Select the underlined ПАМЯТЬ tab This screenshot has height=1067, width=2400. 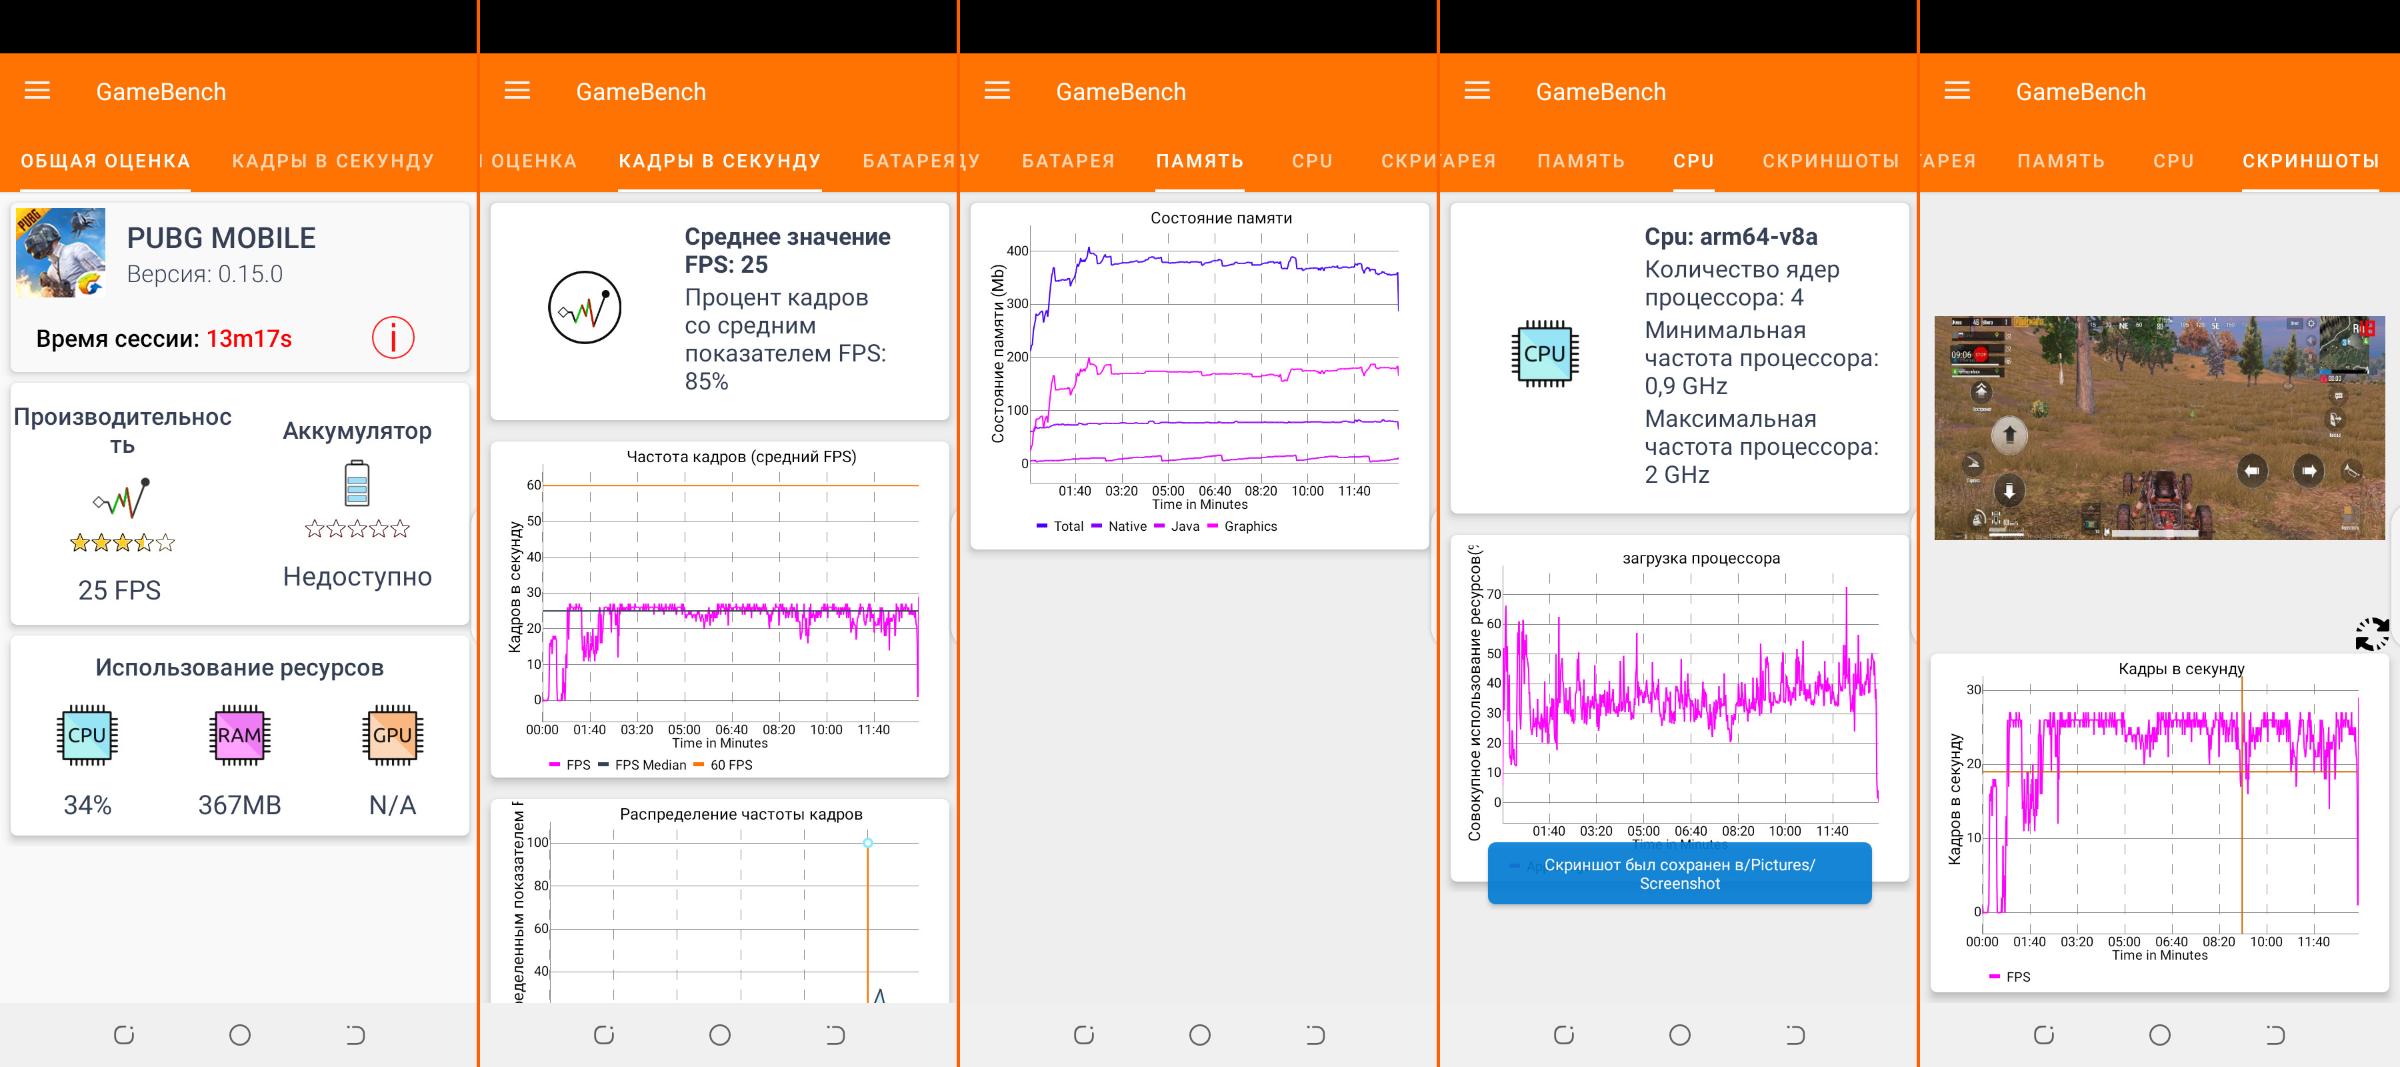(x=1200, y=161)
